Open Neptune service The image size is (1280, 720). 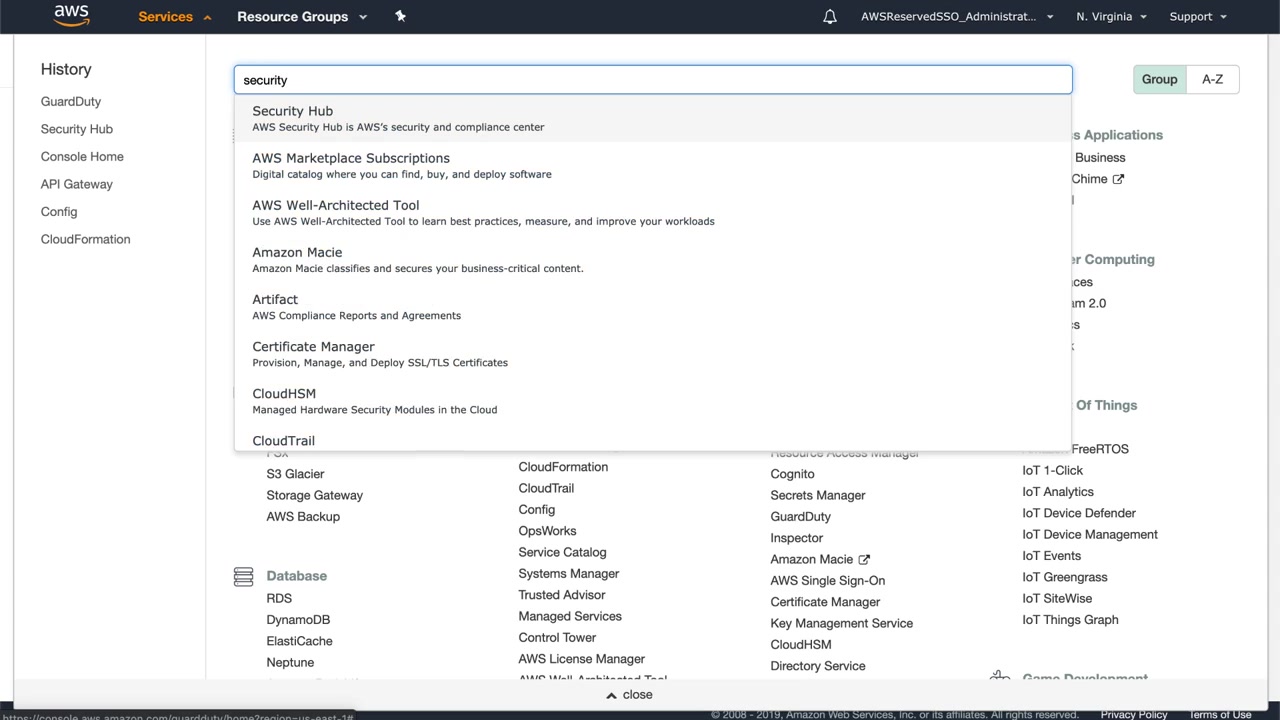[x=290, y=663]
